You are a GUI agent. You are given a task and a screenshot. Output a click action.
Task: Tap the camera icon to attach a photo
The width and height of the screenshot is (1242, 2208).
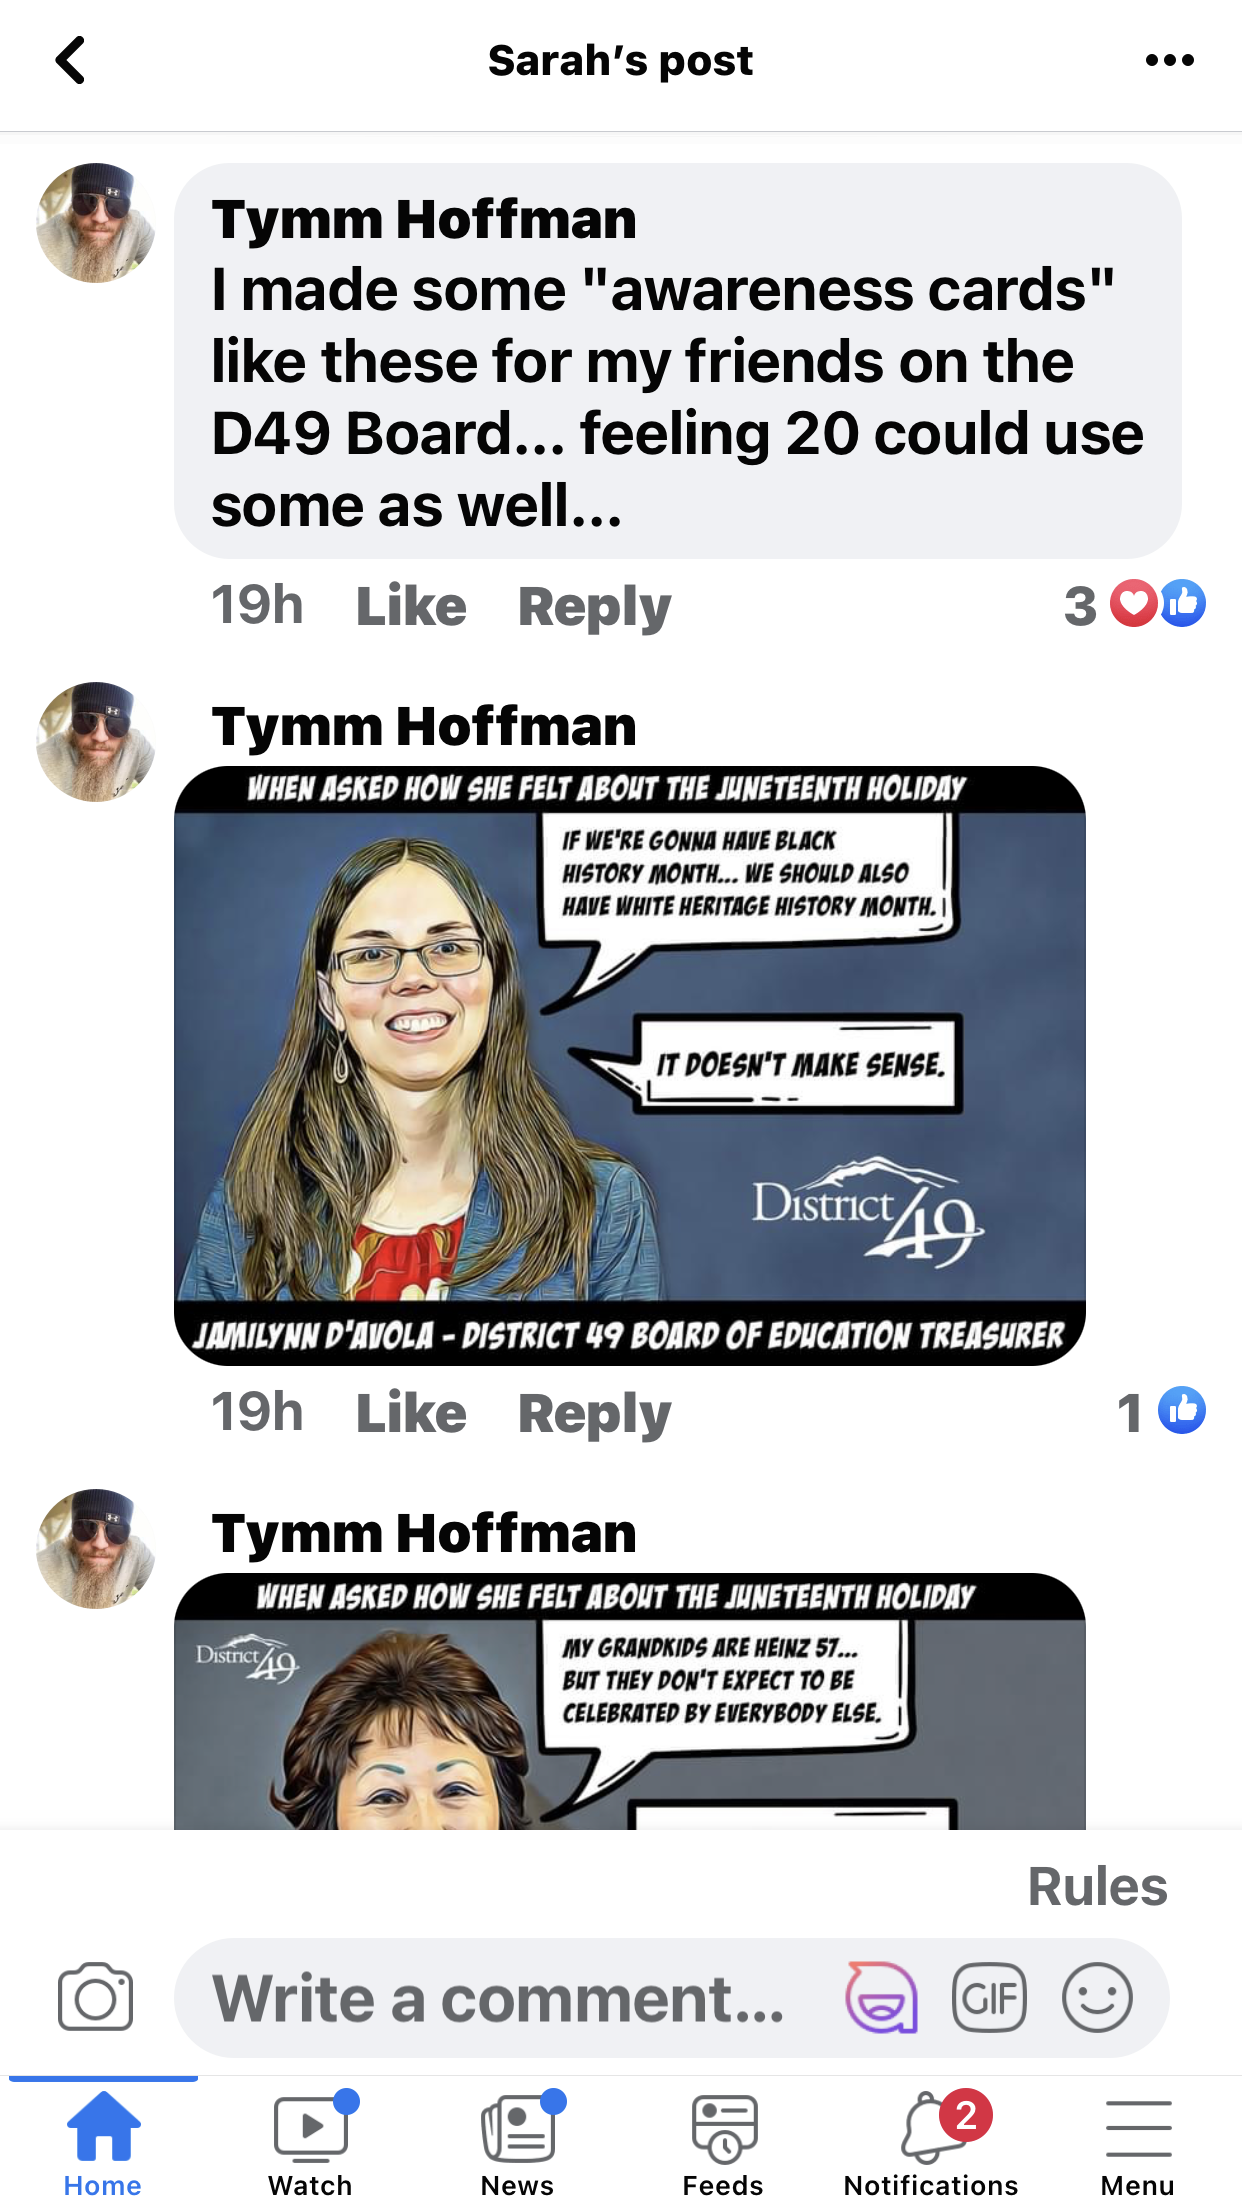[95, 1997]
